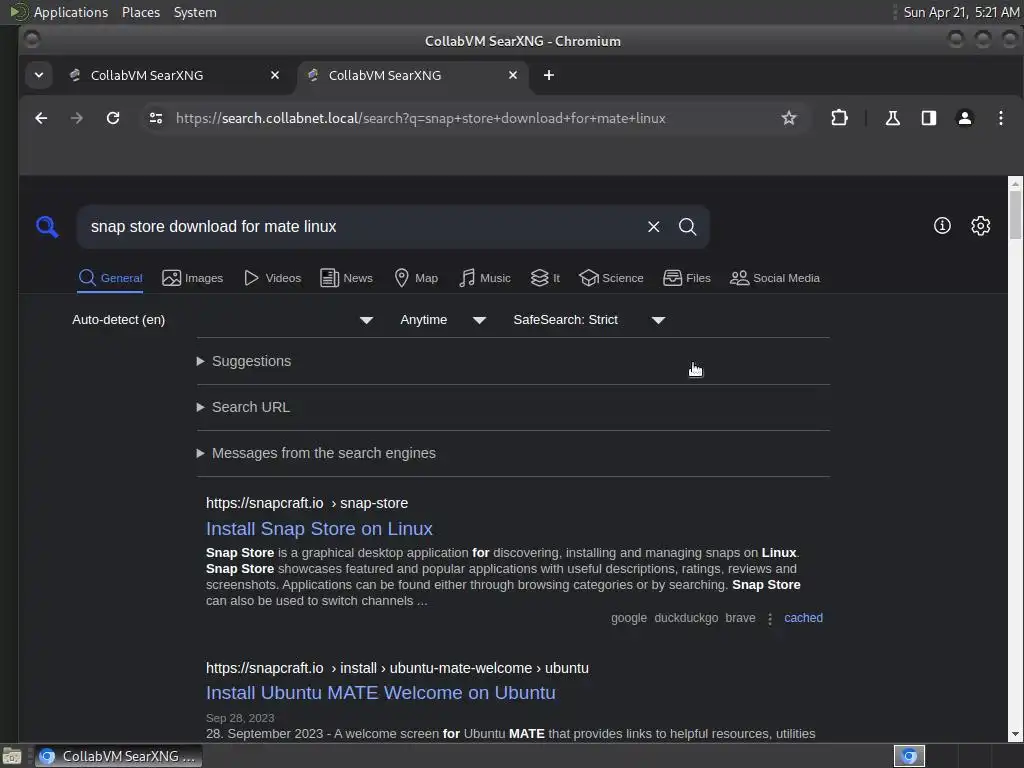Open Install Ubuntu MATE Welcome on Ubuntu
This screenshot has height=768, width=1024.
381,693
